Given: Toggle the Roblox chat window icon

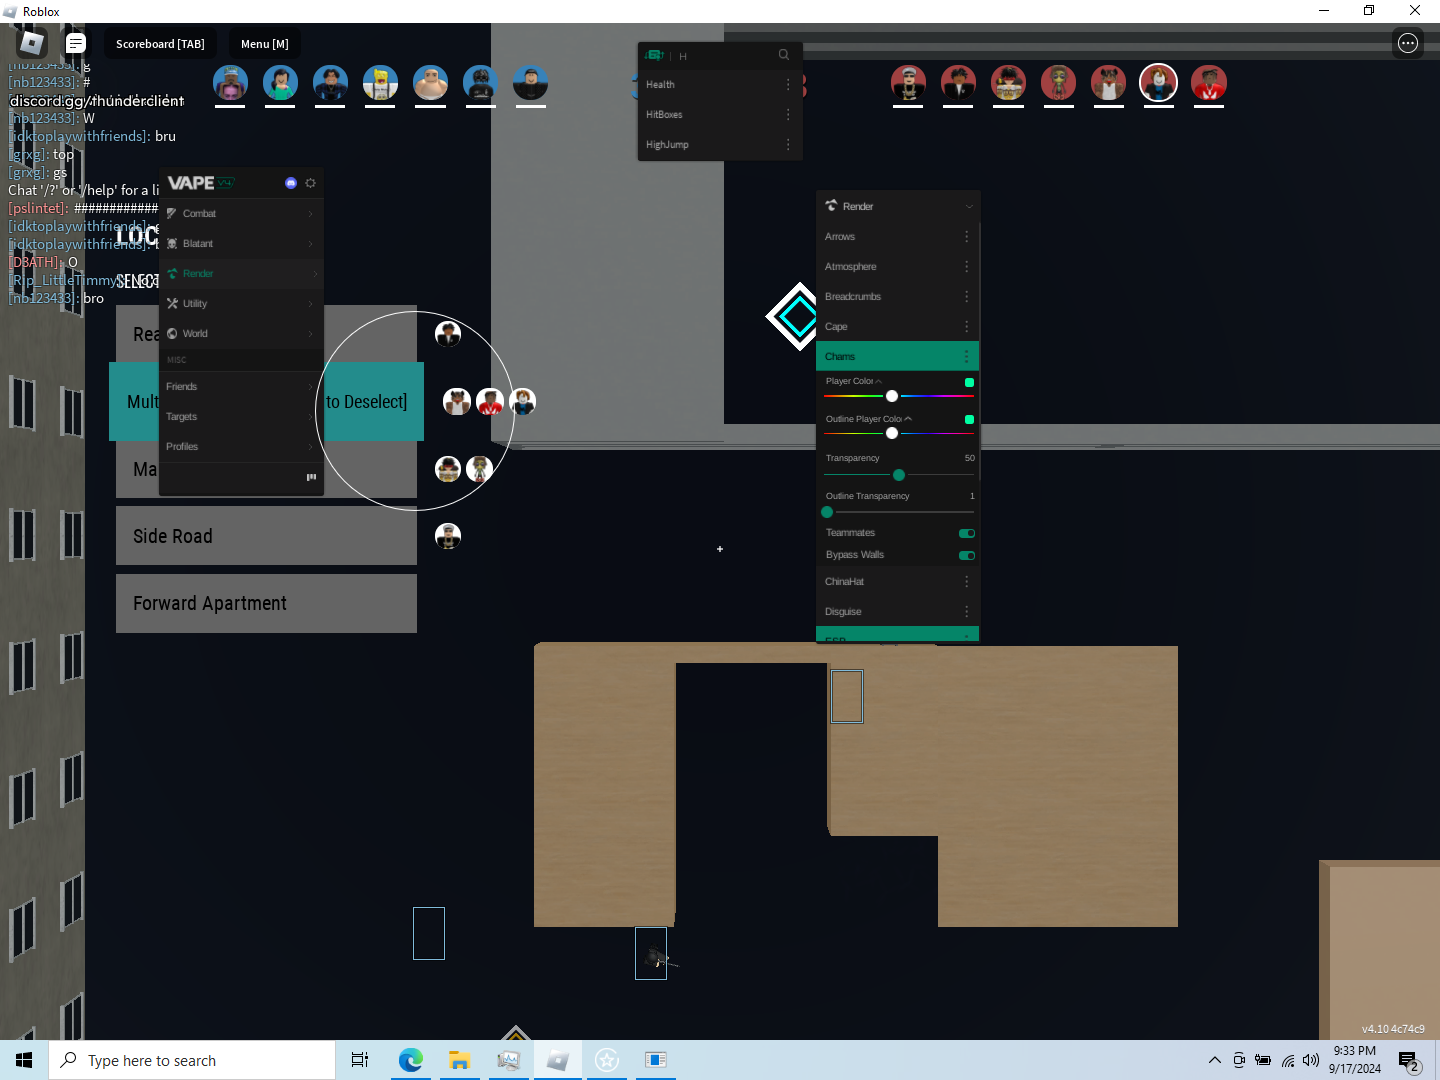Looking at the screenshot, I should point(76,43).
